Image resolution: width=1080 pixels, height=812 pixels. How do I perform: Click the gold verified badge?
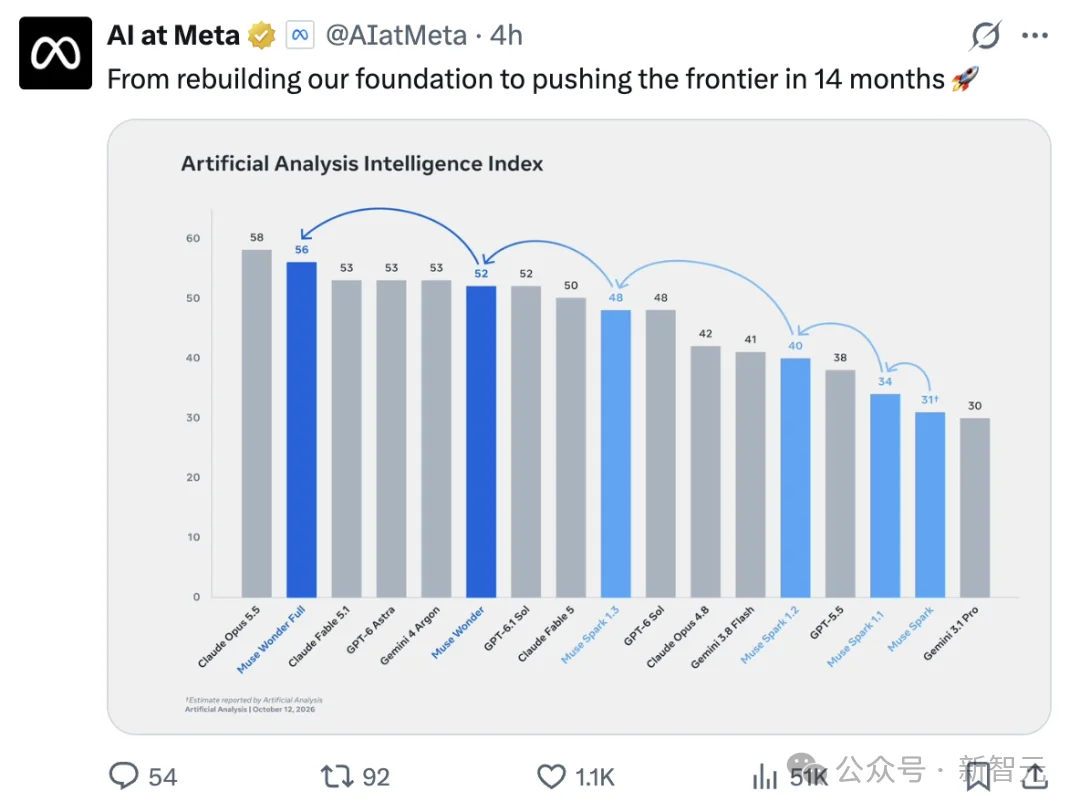pyautogui.click(x=262, y=35)
